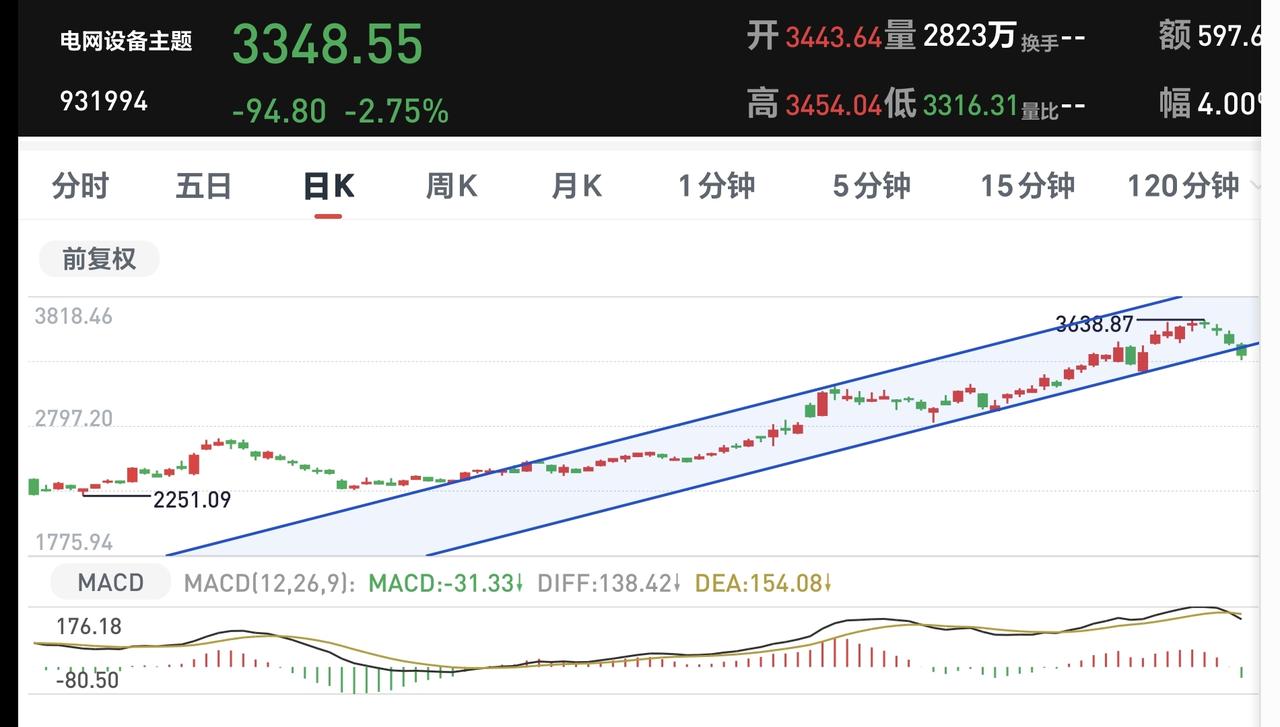Select the 1分钟 interval tab
Image resolution: width=1280 pixels, height=727 pixels.
717,186
